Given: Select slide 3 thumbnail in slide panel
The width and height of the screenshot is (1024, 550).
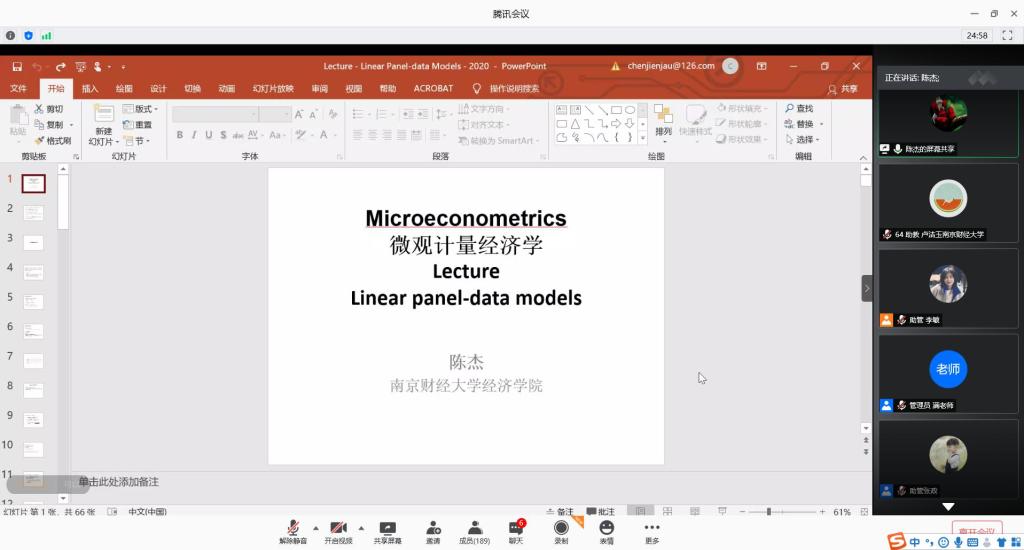Looking at the screenshot, I should [x=34, y=243].
